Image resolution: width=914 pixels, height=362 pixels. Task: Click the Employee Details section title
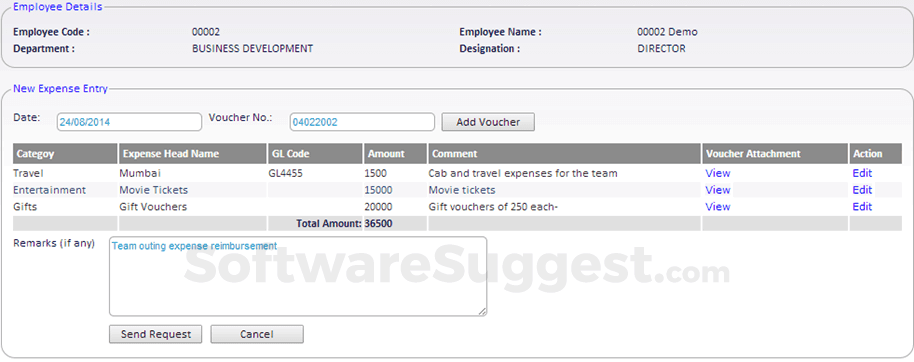pyautogui.click(x=58, y=7)
